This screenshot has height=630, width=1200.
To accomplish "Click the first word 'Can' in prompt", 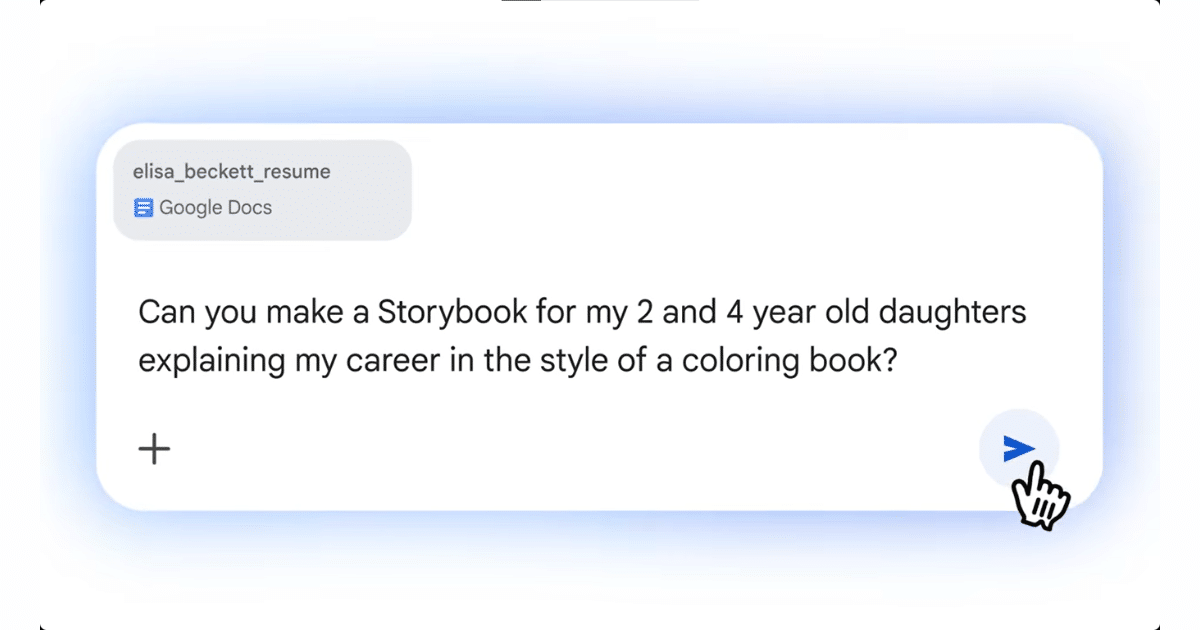I will coord(166,312).
